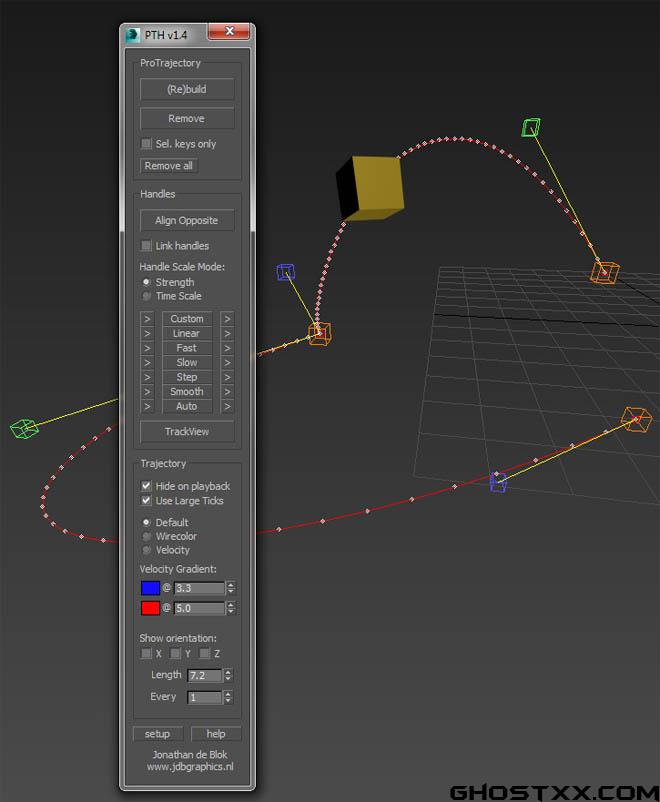Click left arrow beside Linear

point(147,333)
